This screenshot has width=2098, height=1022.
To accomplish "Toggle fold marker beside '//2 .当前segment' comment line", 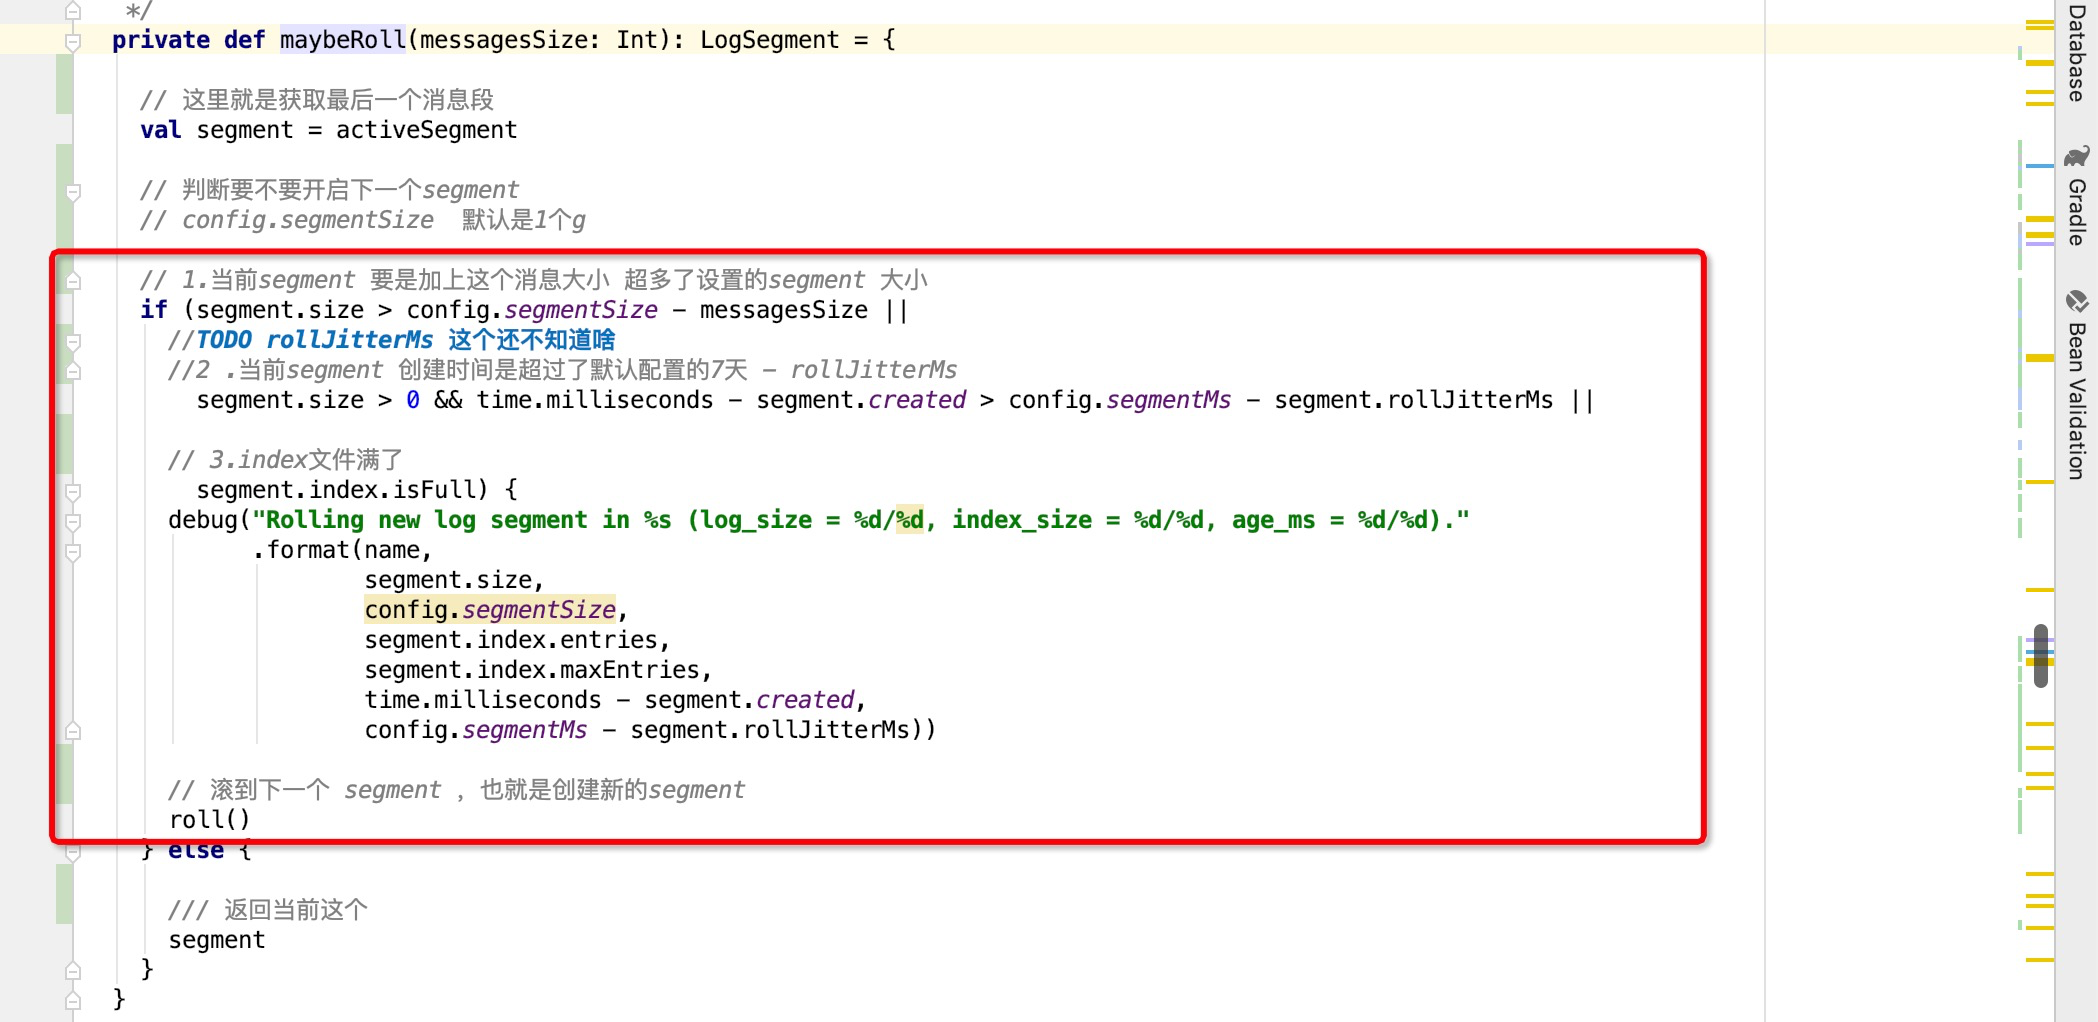I will point(73,371).
